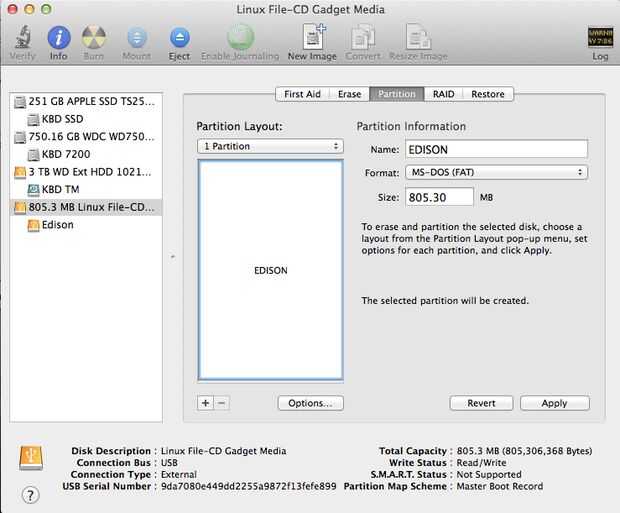Click the Read/Write status text

click(482, 462)
